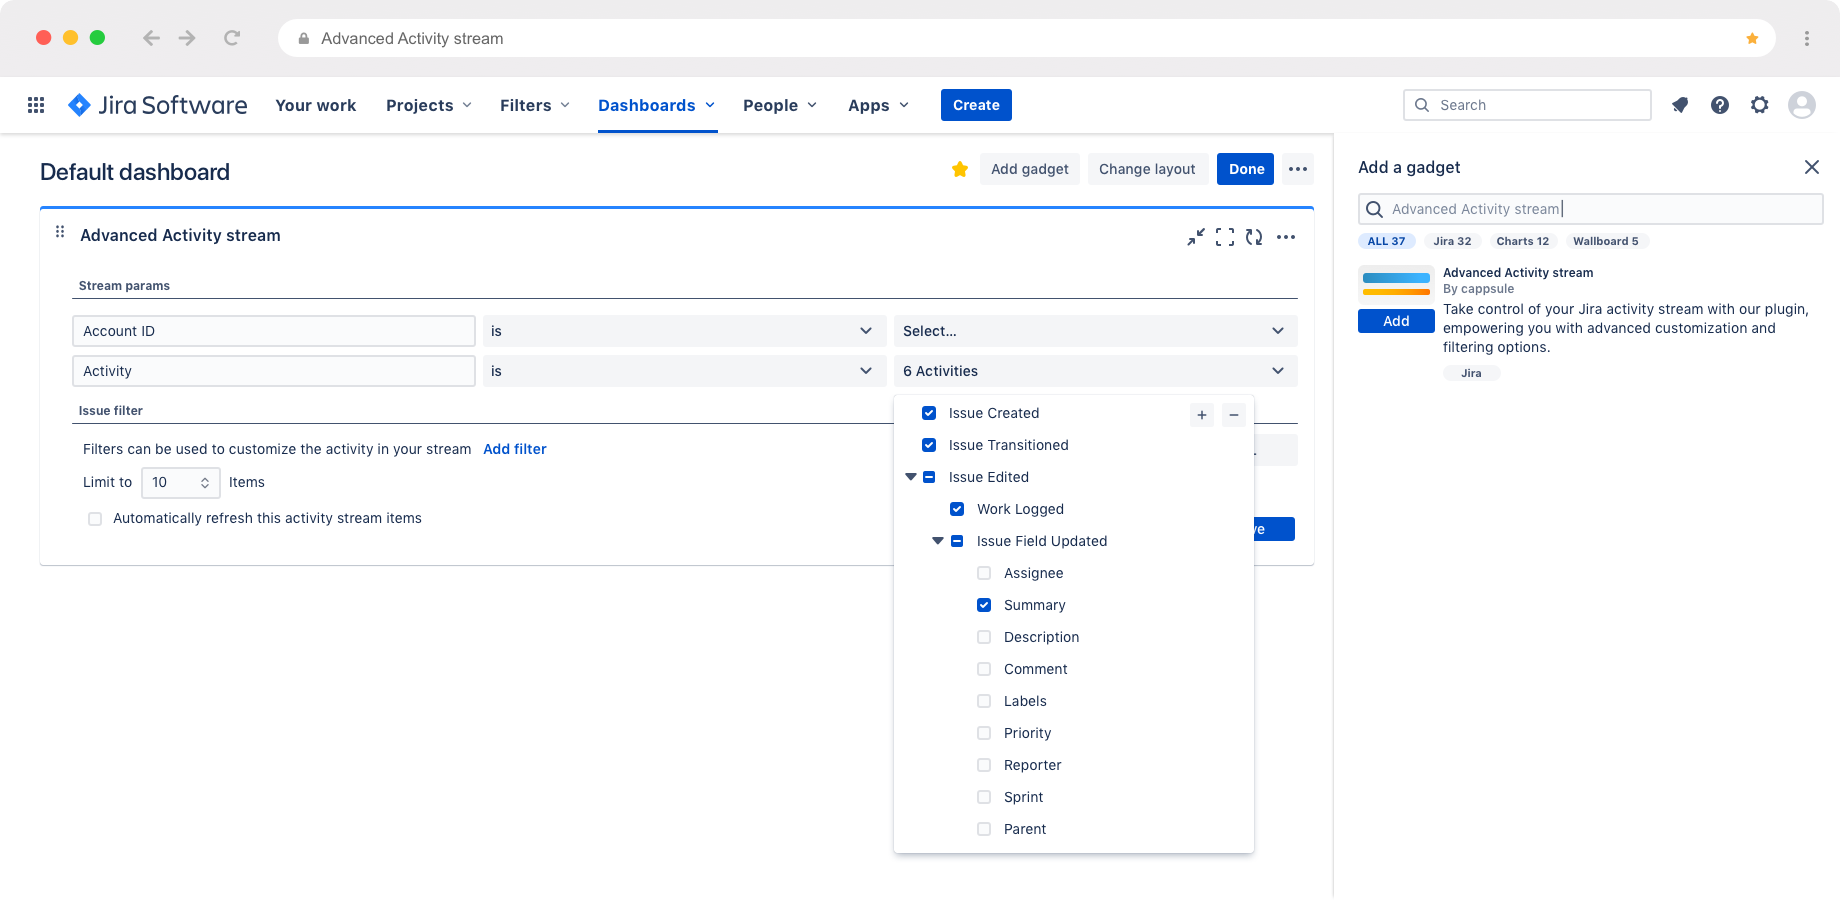Check the Description field option
The height and width of the screenshot is (900, 1840).
click(x=984, y=637)
